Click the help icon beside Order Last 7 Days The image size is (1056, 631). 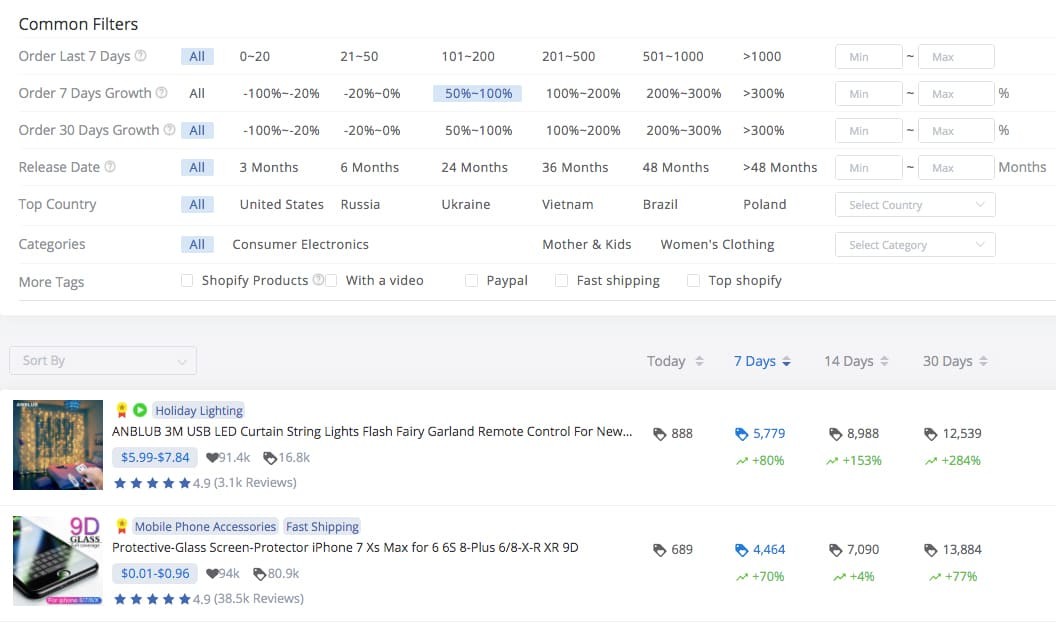[141, 56]
